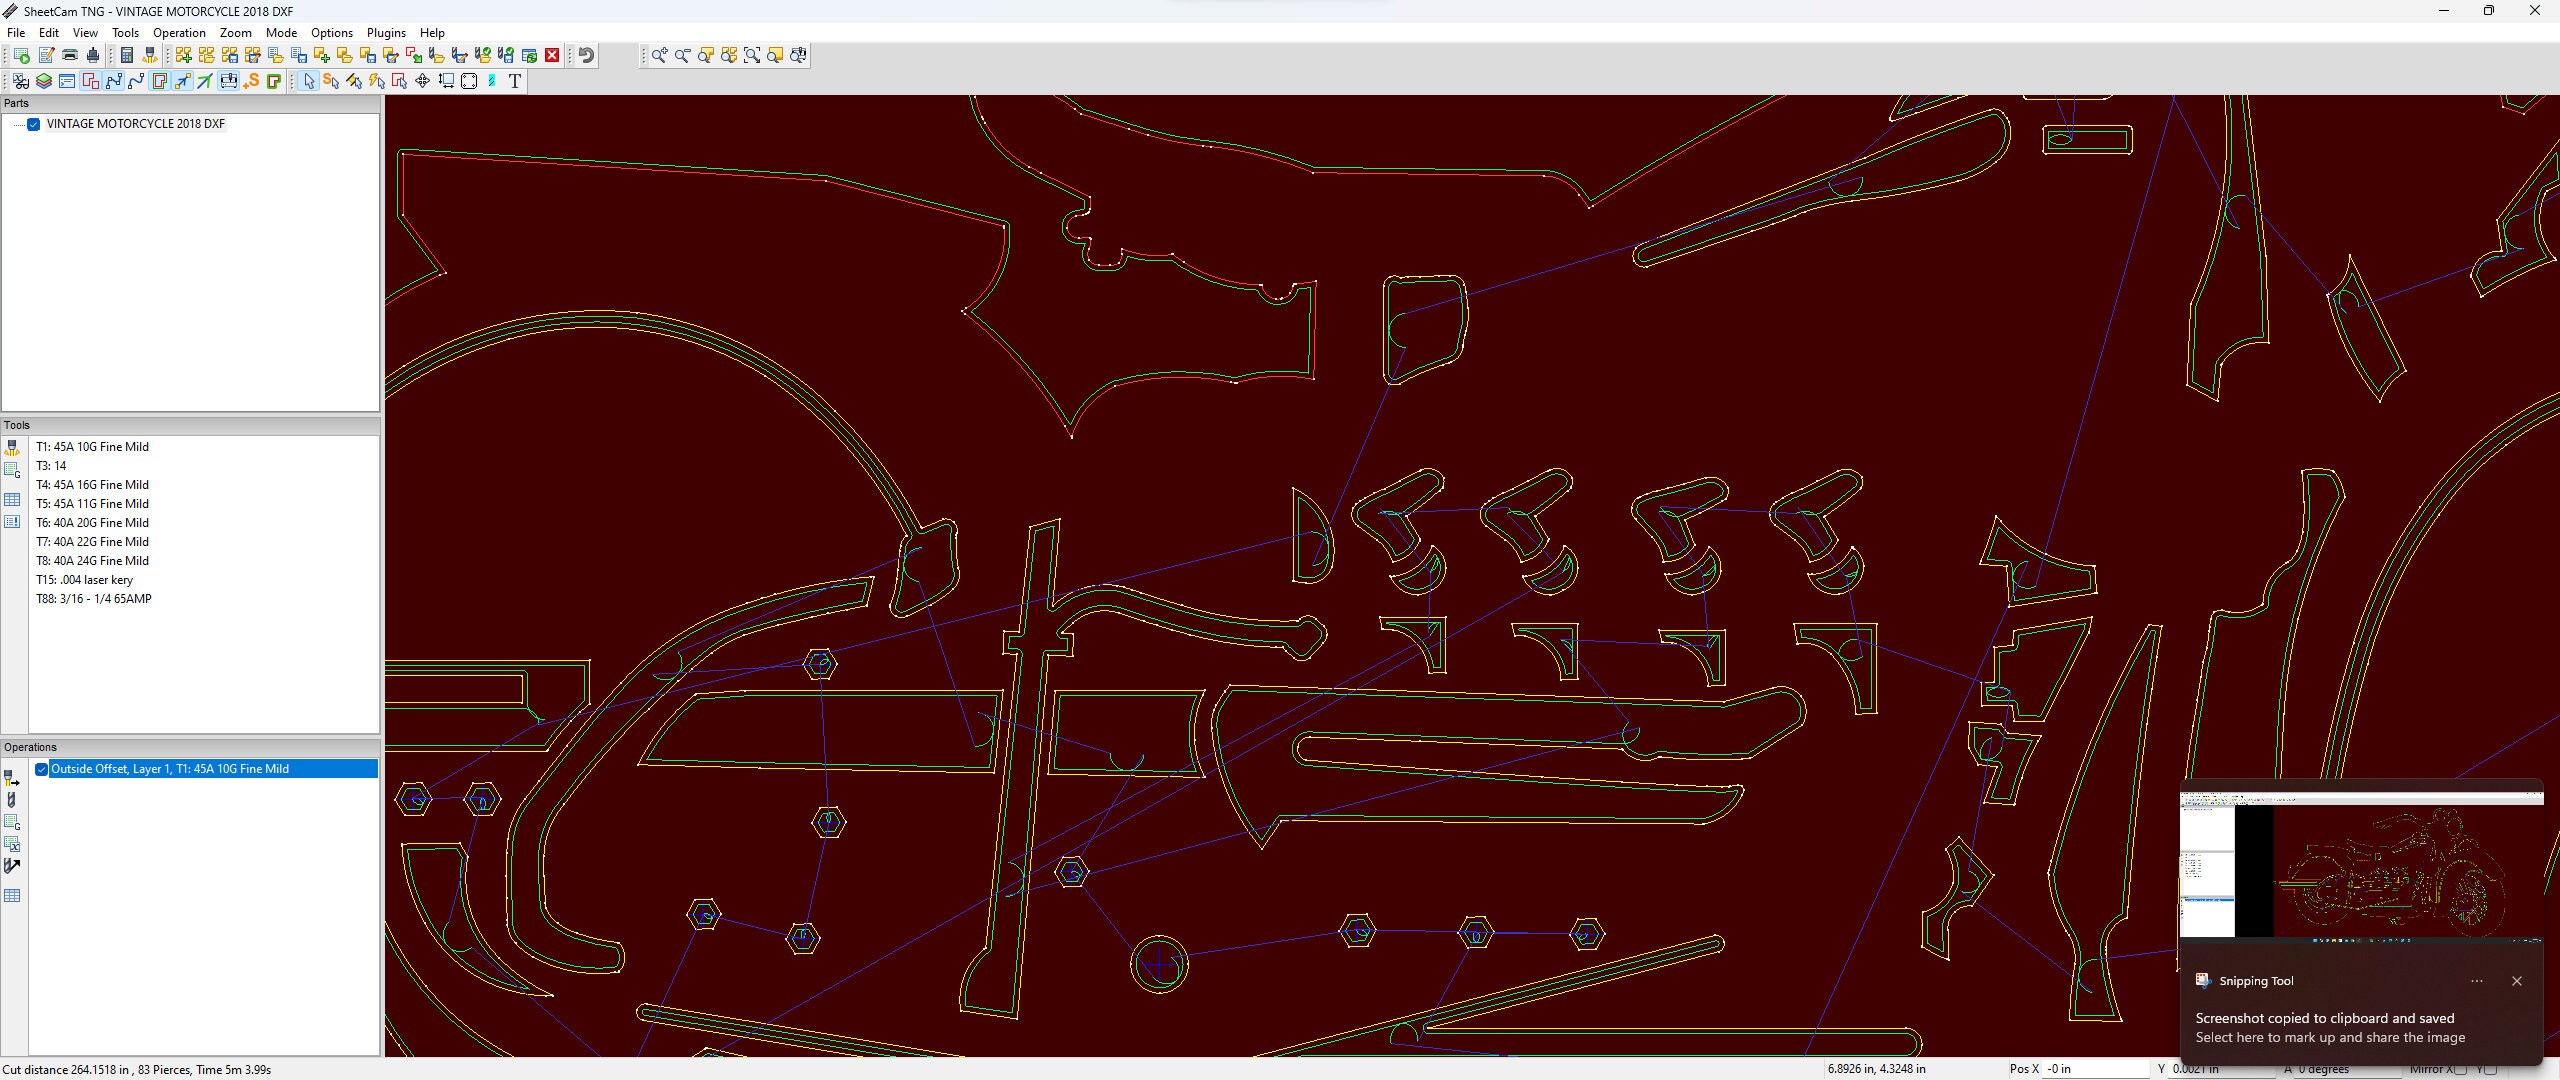Screen dimensions: 2560x1080
Task: Select the arrow selection tool
Action: [309, 81]
